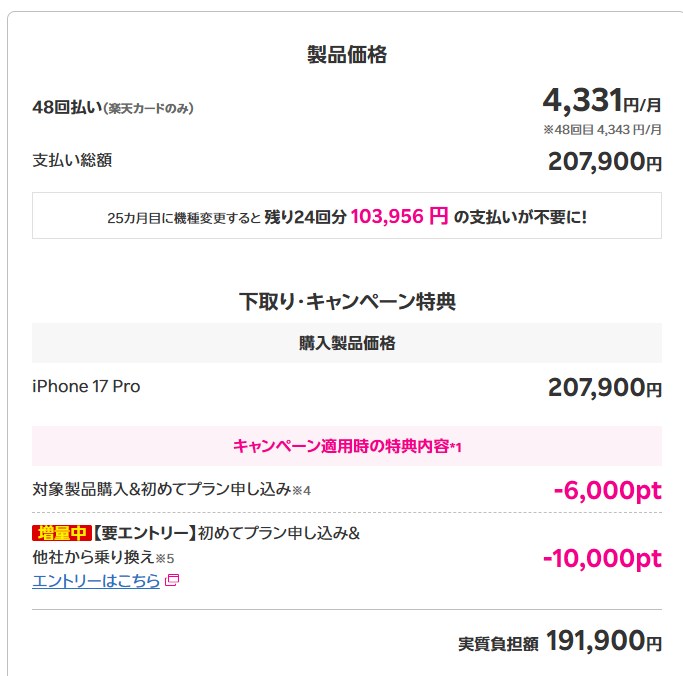Open the エントリーはこちら link
This screenshot has height=676, width=683.
[x=96, y=581]
